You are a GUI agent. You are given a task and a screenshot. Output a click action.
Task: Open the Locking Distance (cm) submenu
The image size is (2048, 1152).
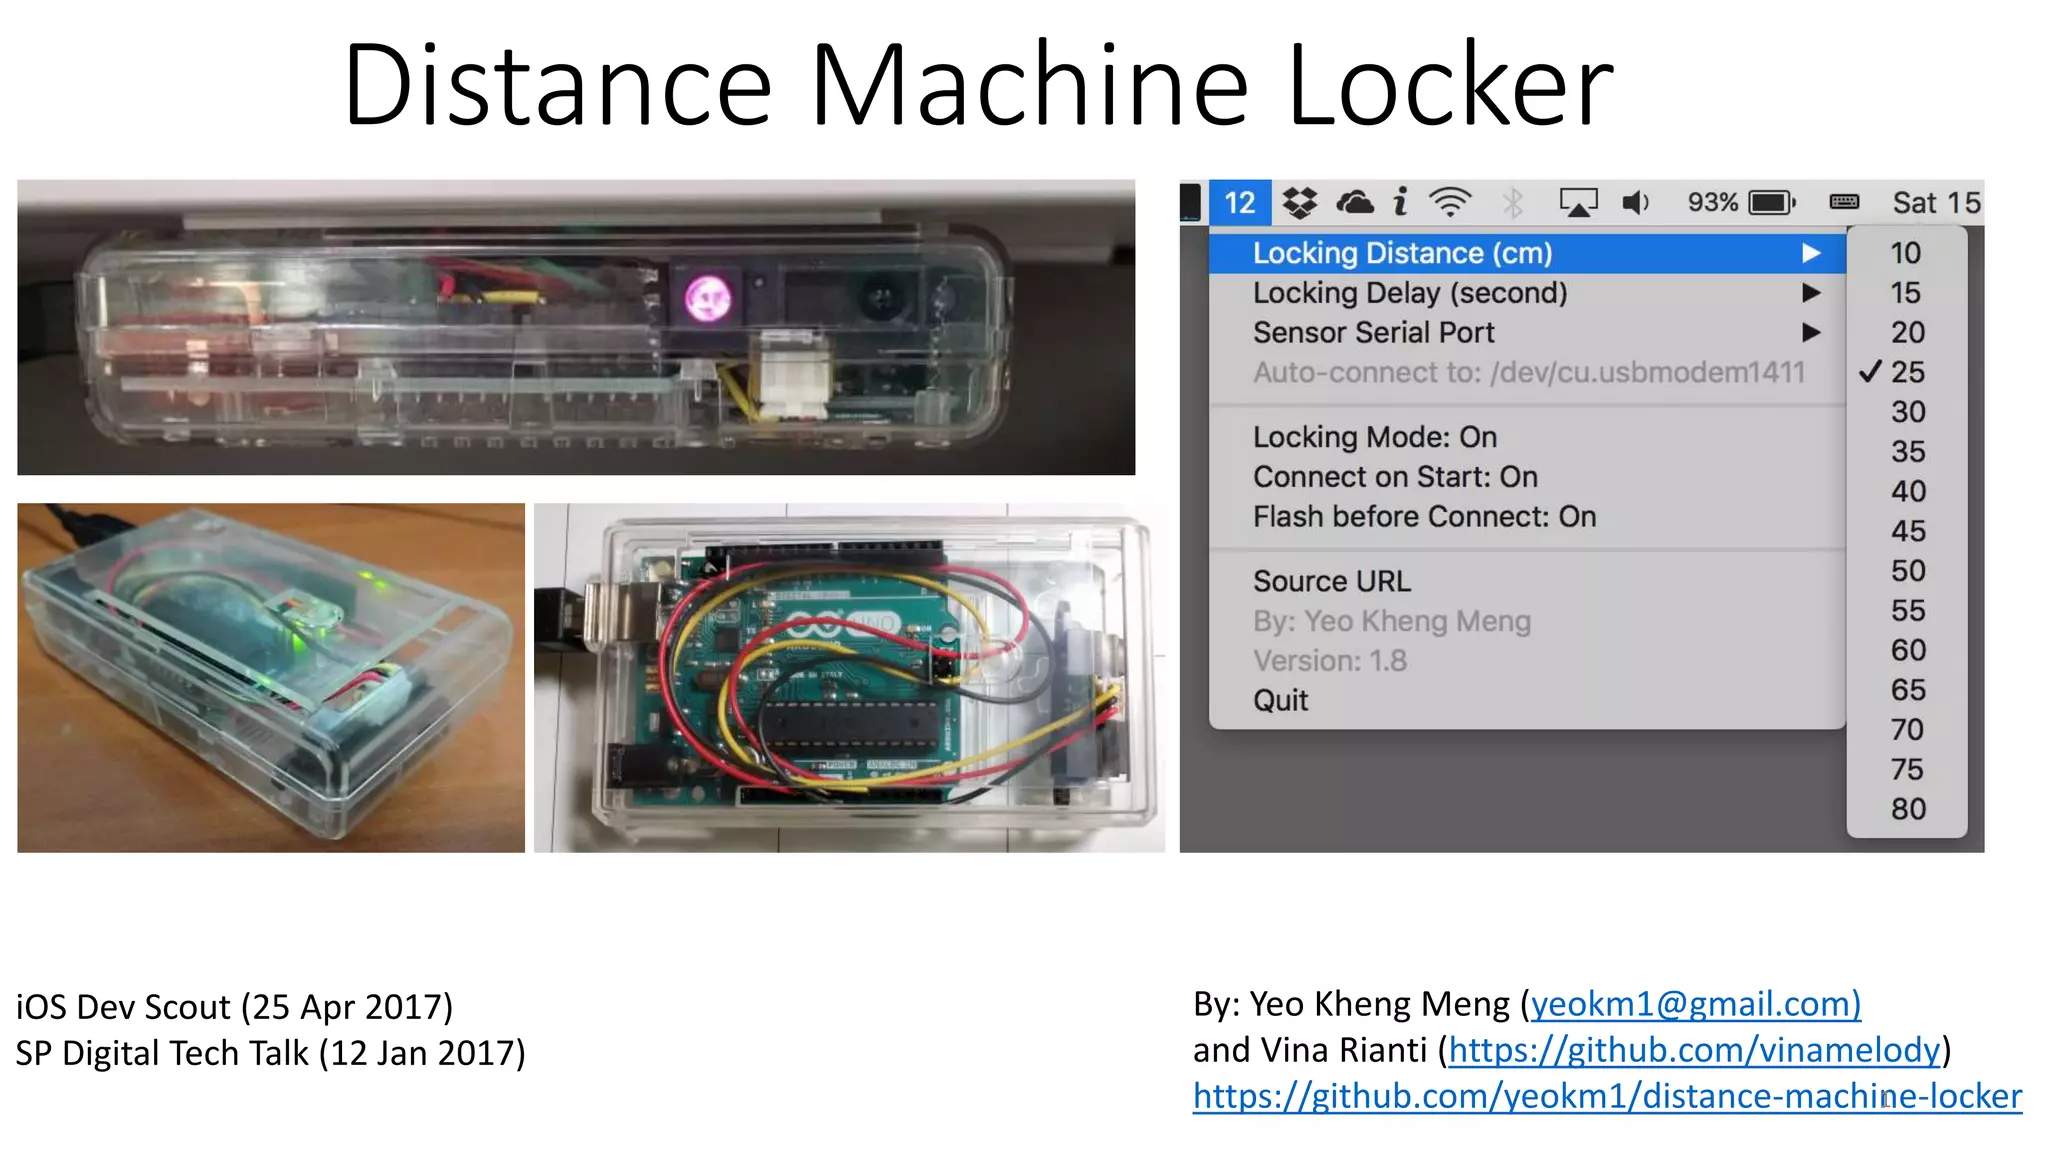(1527, 253)
